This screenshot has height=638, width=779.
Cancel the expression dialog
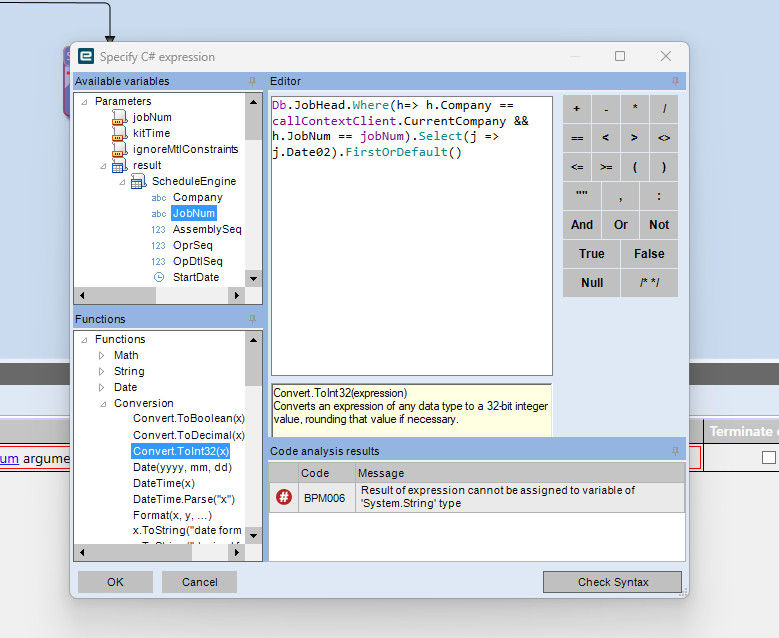coord(199,582)
